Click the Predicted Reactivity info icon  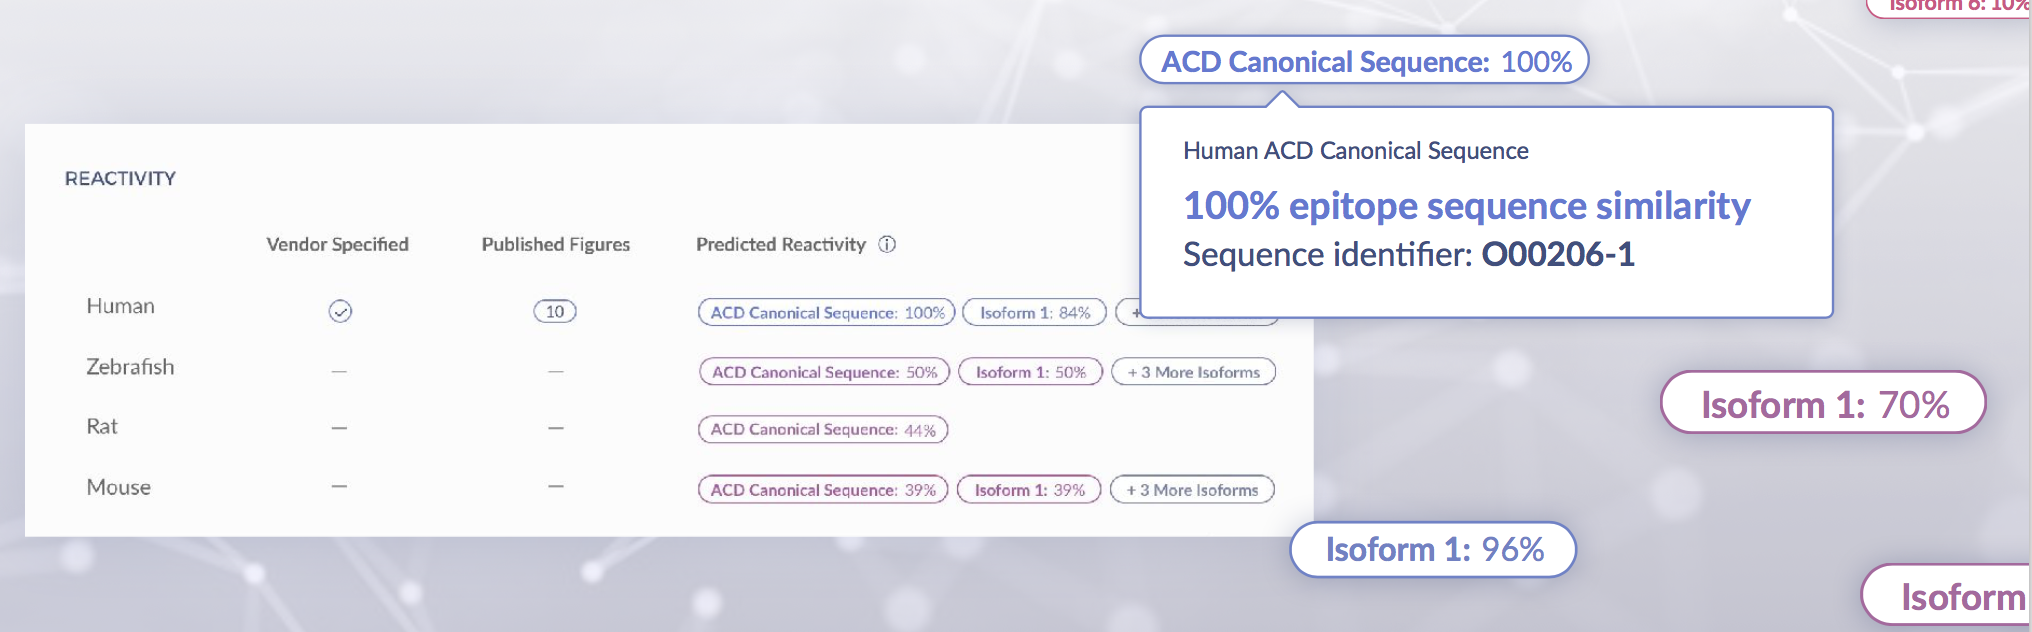pos(887,244)
